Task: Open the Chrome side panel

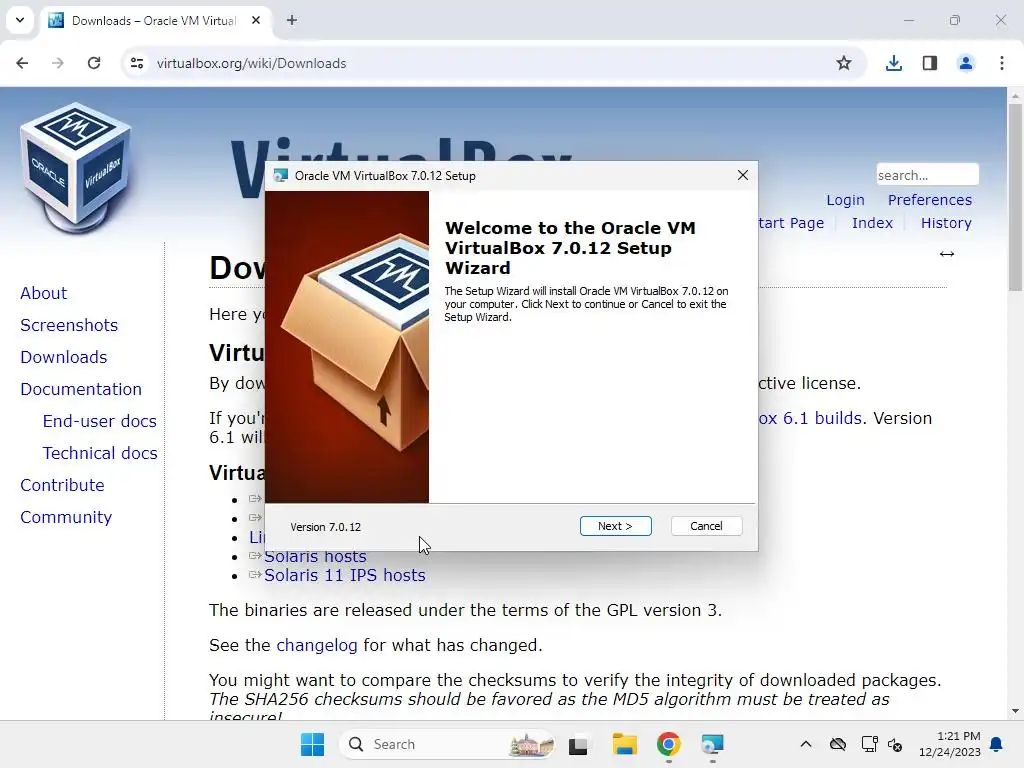Action: tap(930, 63)
